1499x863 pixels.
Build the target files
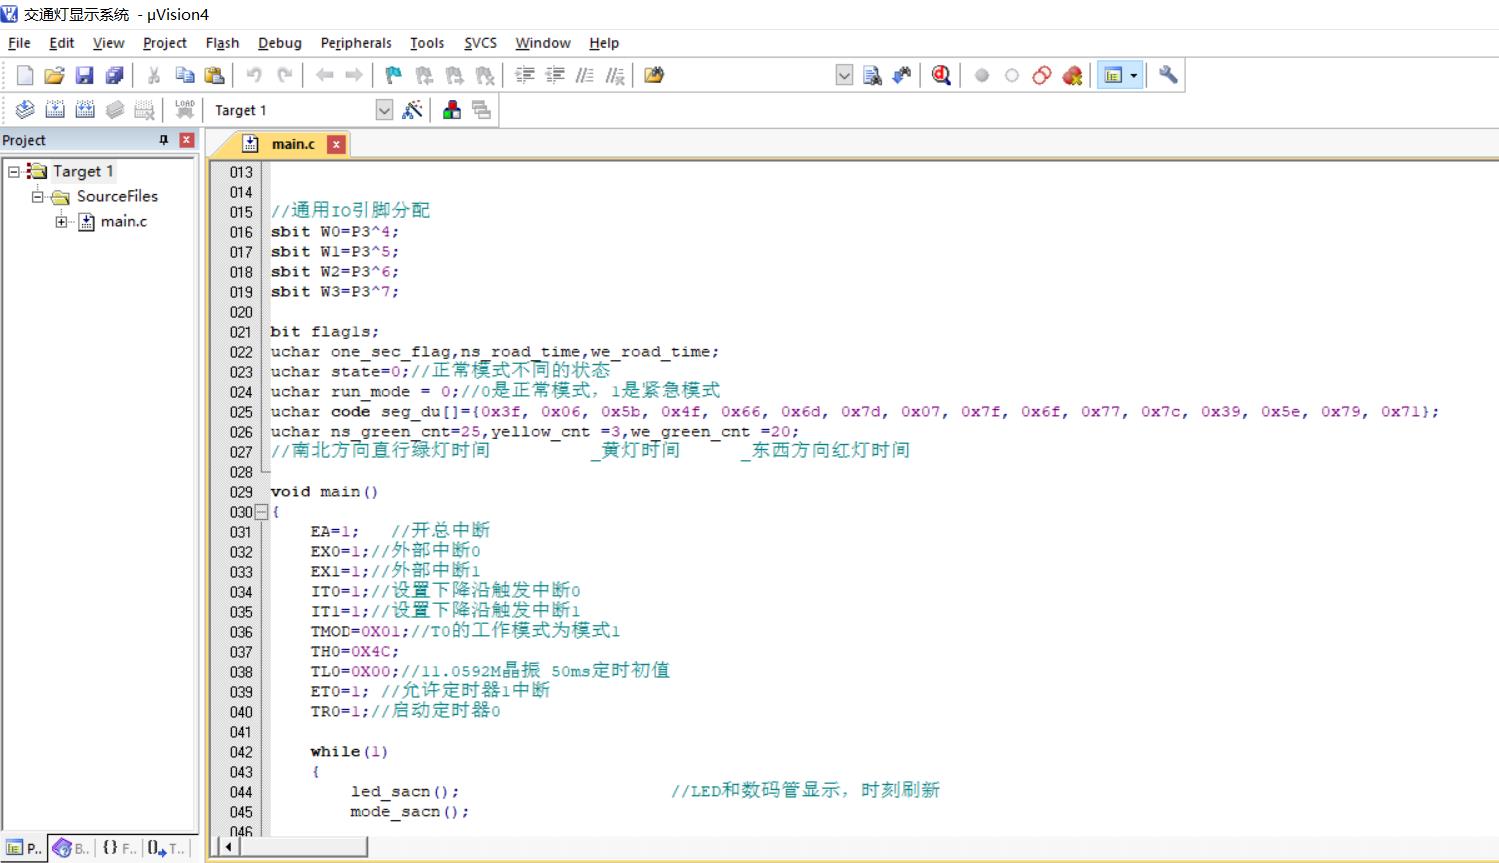[55, 110]
